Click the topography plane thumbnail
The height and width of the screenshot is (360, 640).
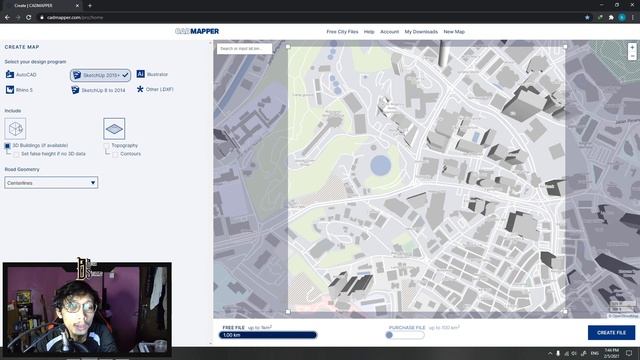[x=114, y=129]
